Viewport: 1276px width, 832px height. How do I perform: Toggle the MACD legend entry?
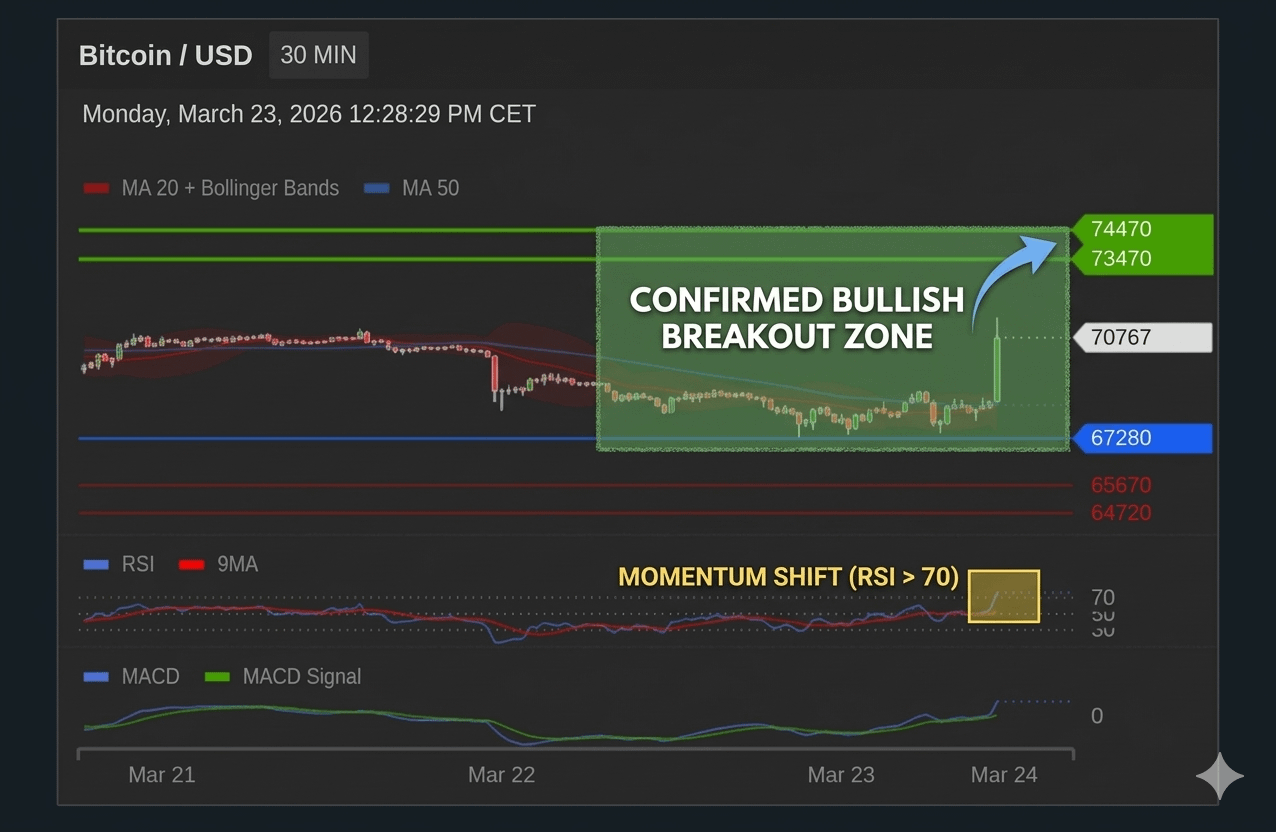[131, 676]
